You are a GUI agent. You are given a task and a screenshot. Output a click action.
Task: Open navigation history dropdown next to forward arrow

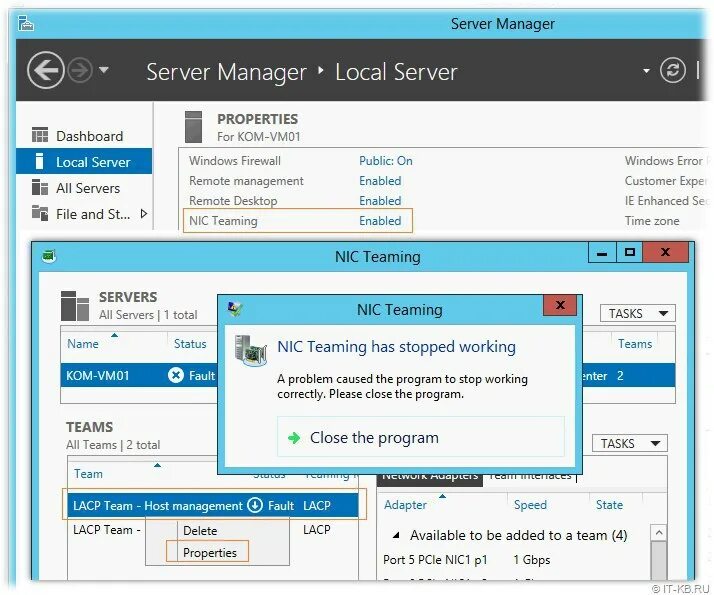coord(104,70)
